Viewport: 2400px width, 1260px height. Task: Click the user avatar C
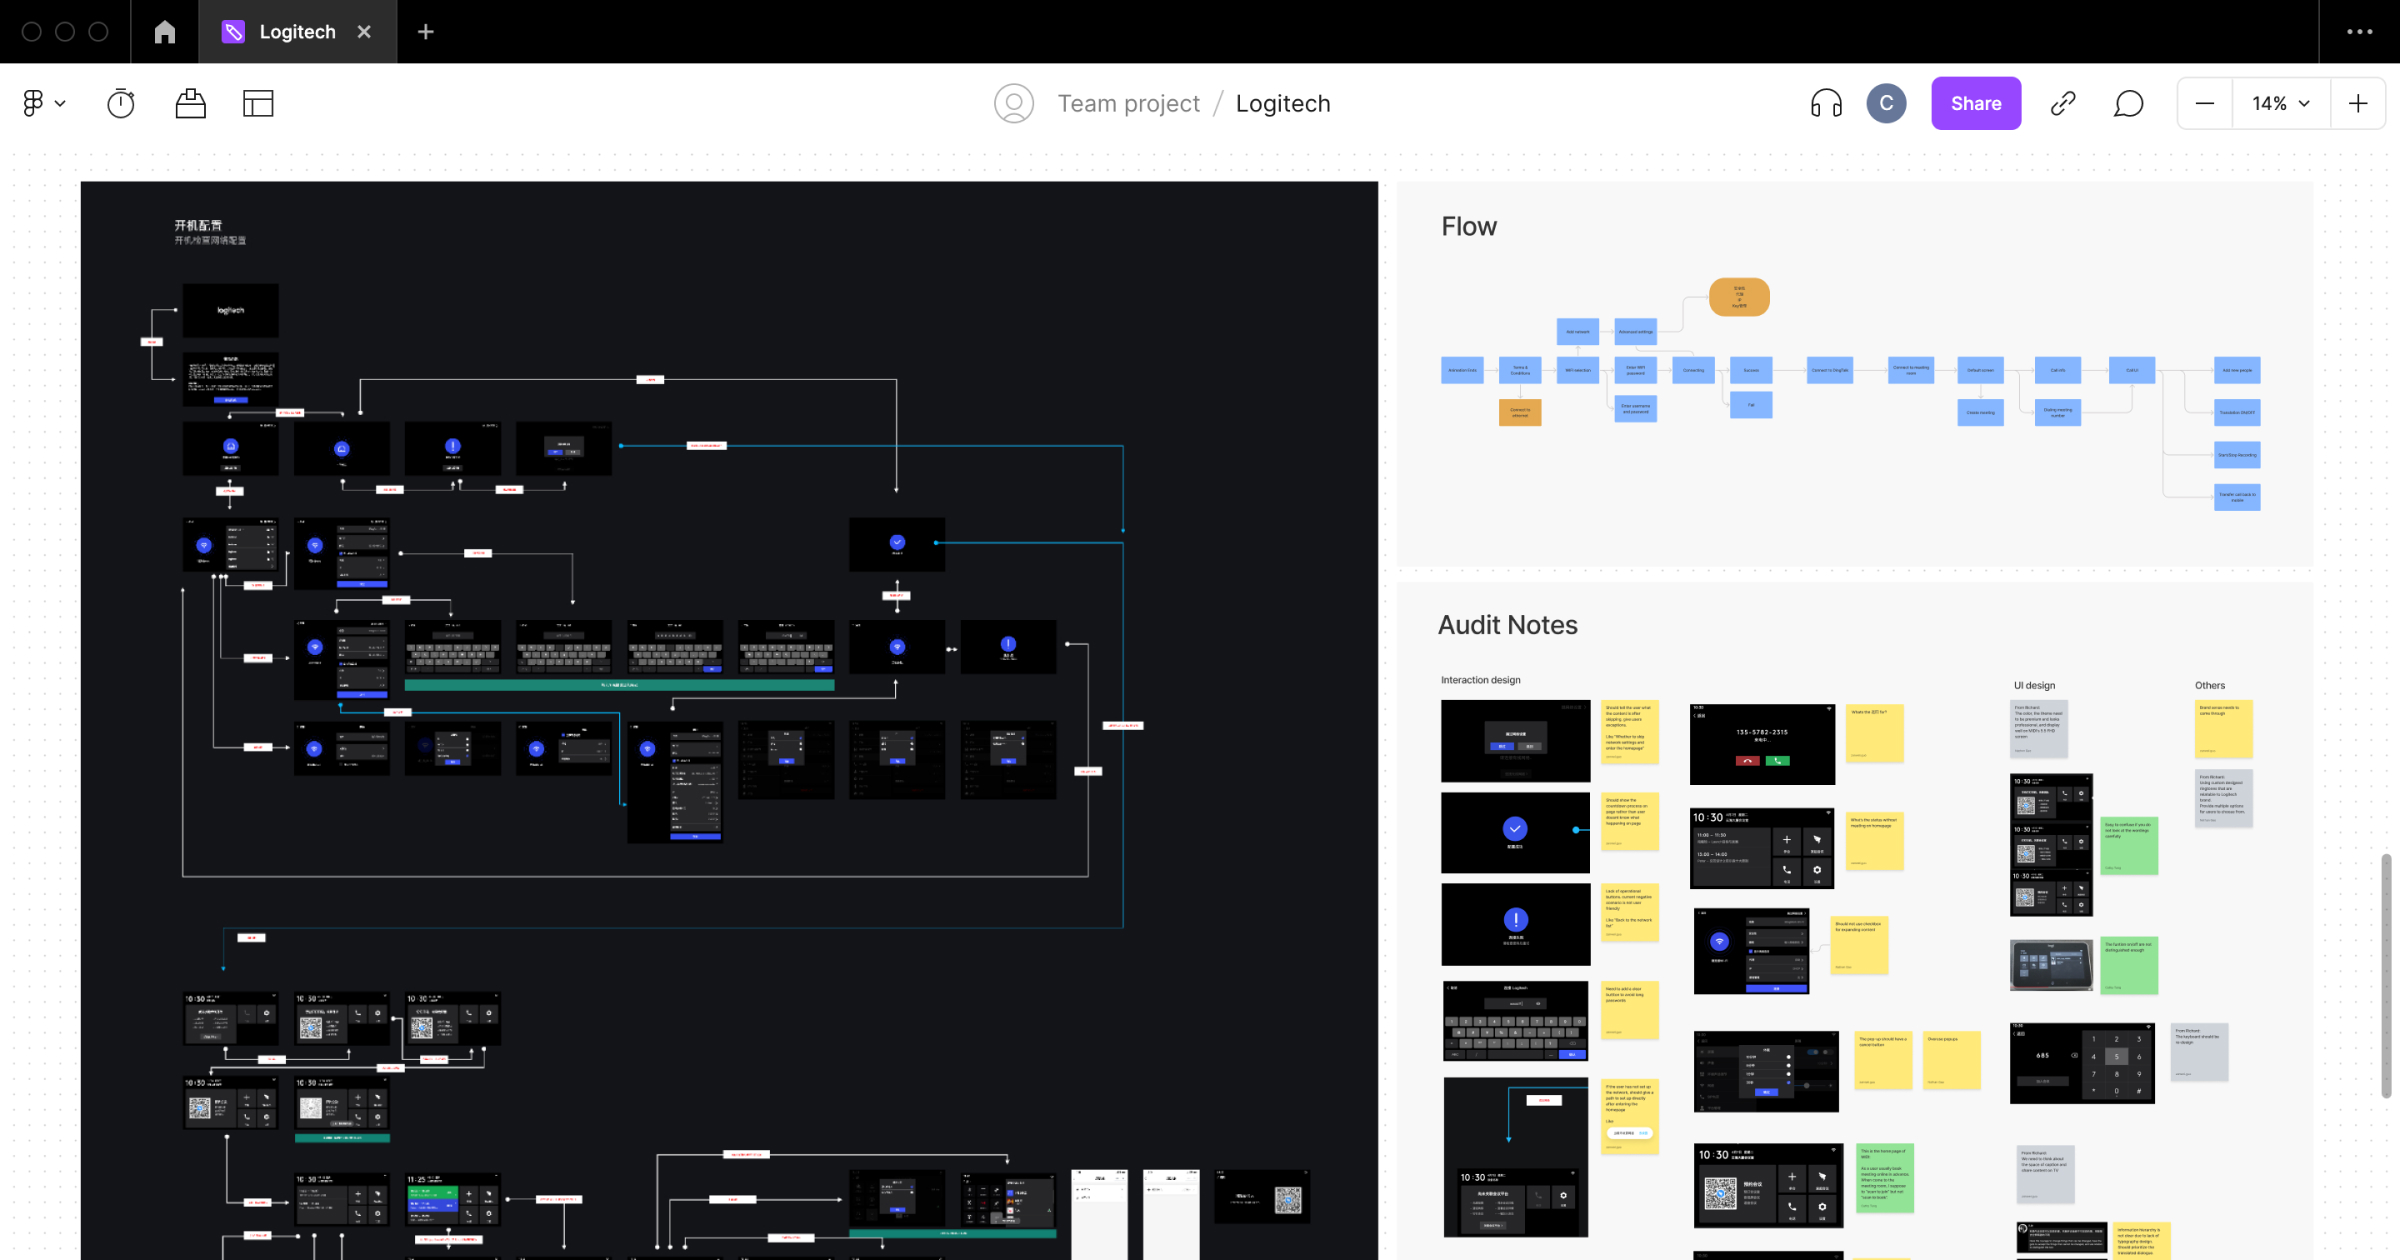click(1886, 103)
